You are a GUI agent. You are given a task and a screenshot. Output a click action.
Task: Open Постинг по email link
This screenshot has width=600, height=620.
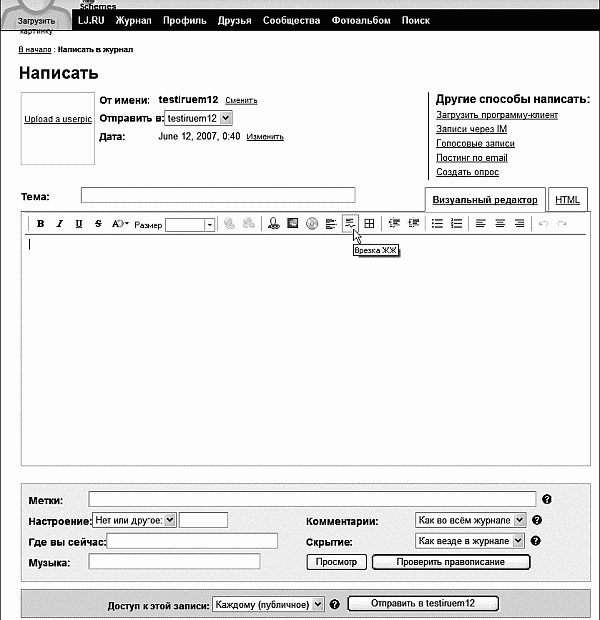(x=472, y=158)
